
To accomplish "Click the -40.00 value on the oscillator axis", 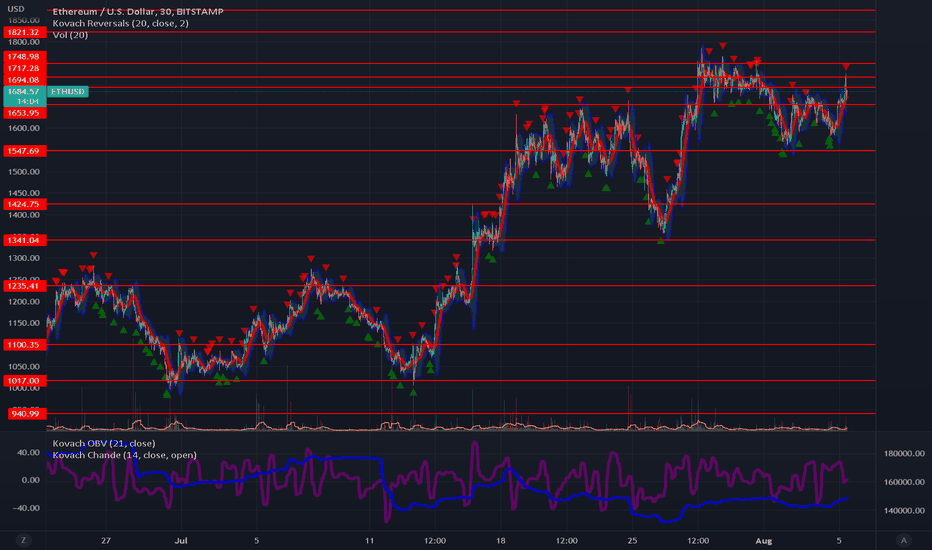I will [26, 508].
